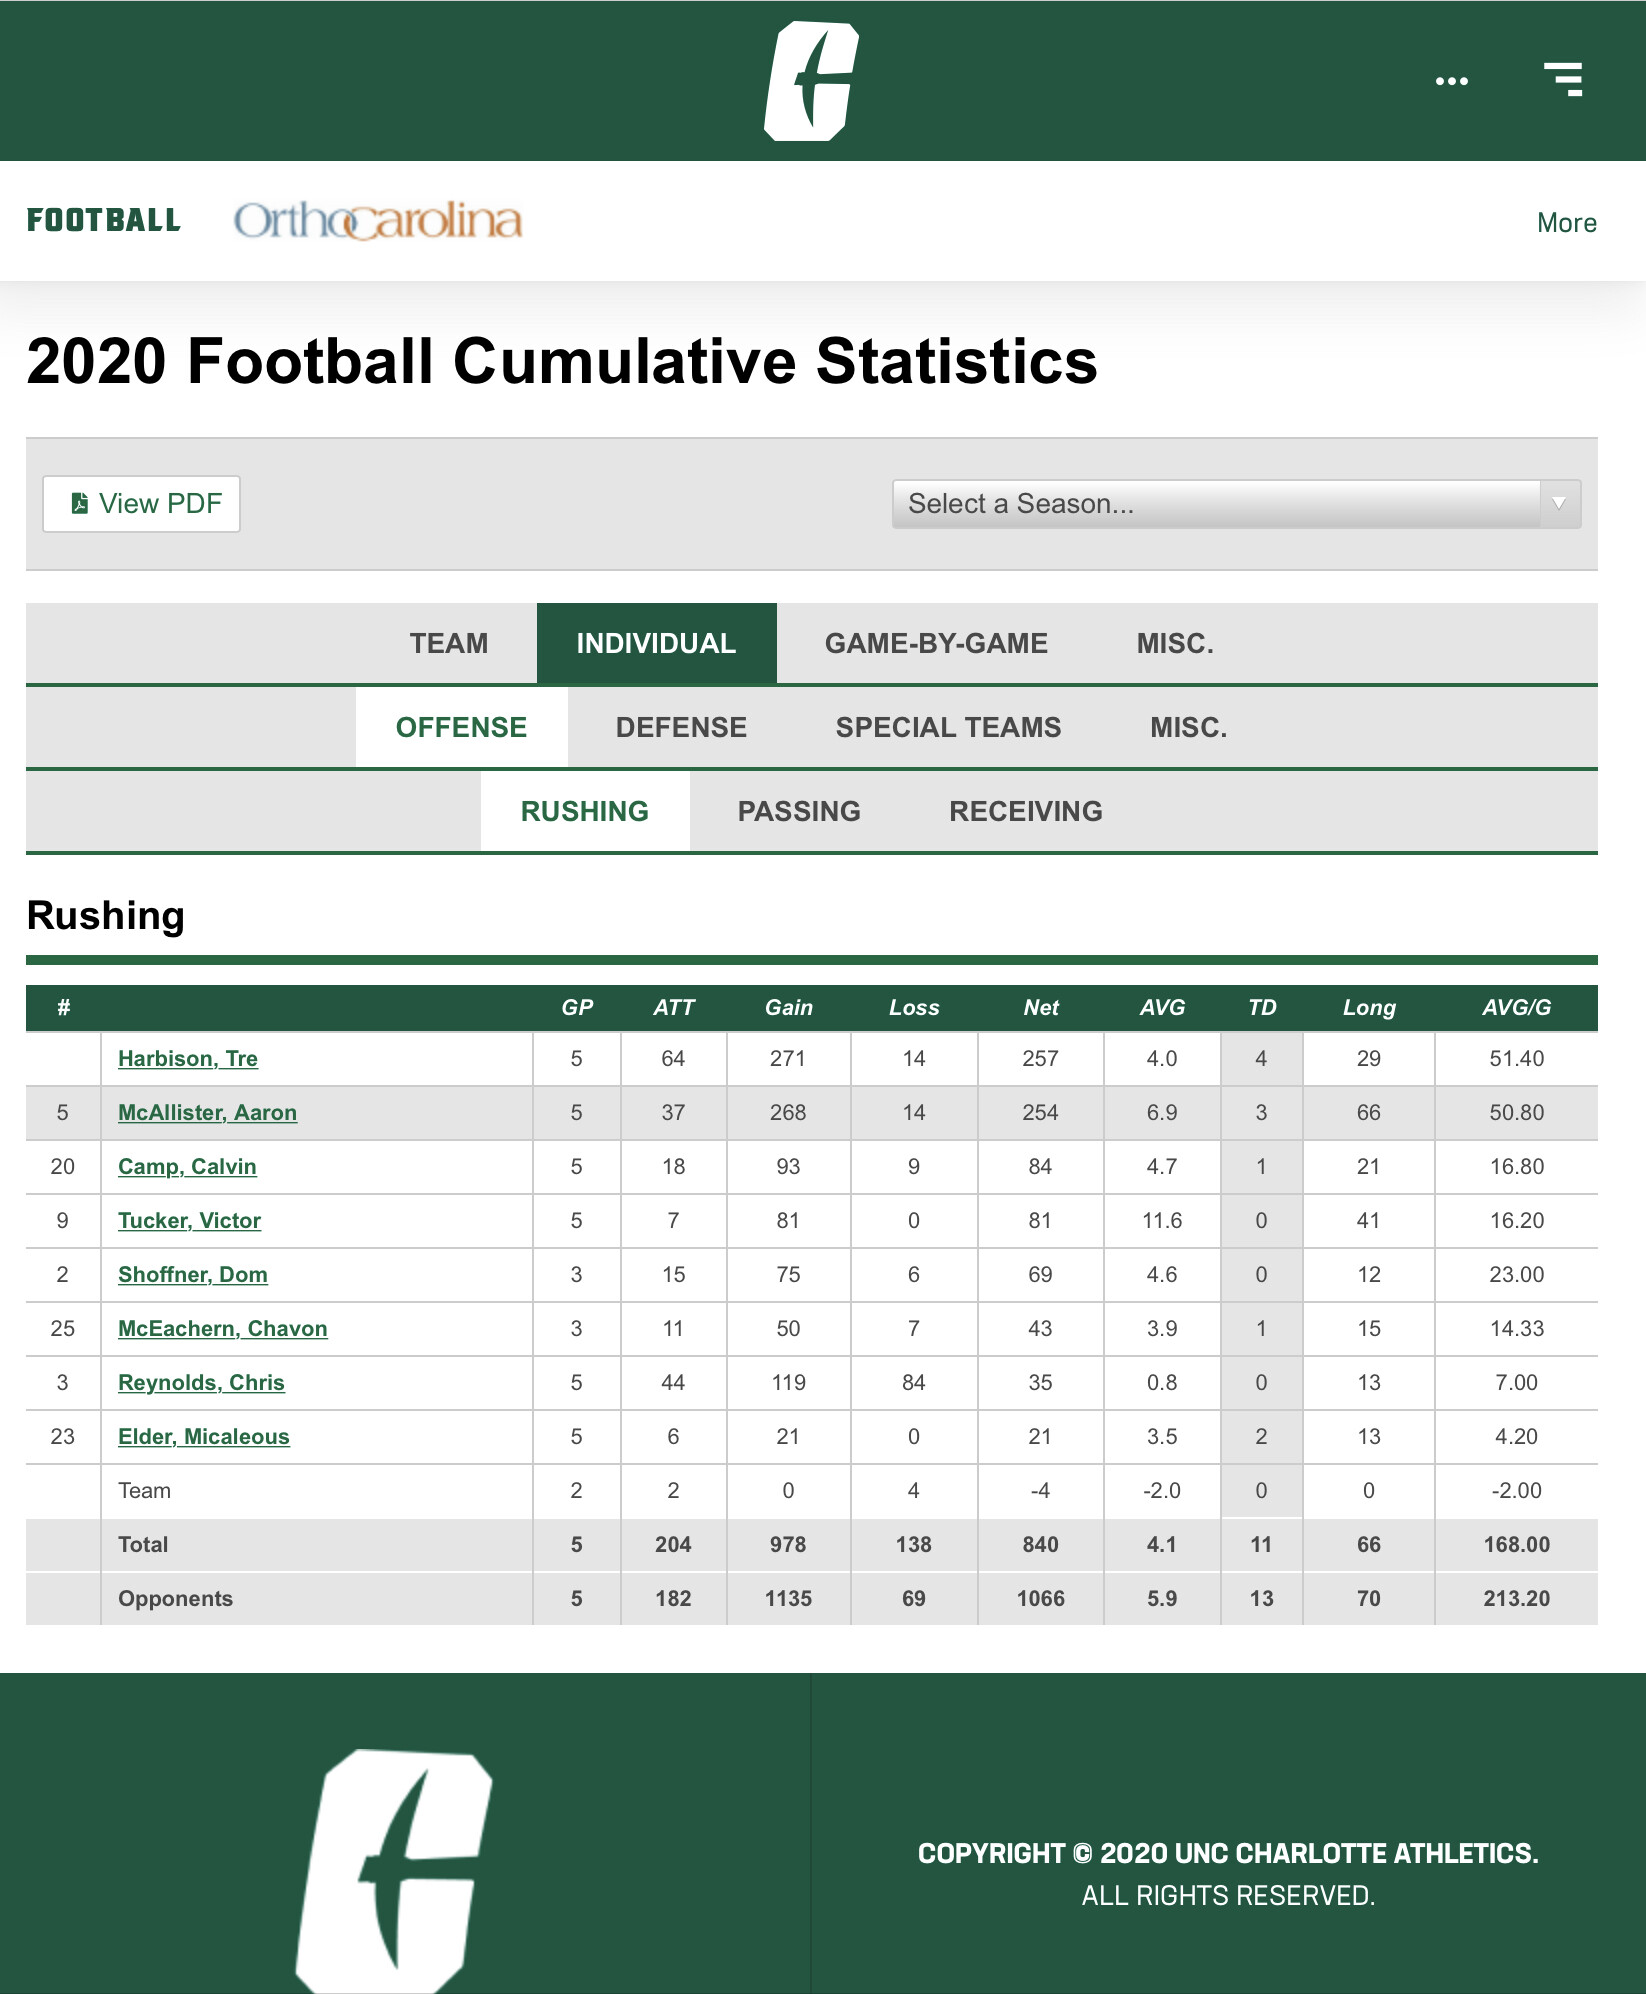Select the Game-By-Game tab
Screen dimensions: 1646x1994
click(x=936, y=644)
